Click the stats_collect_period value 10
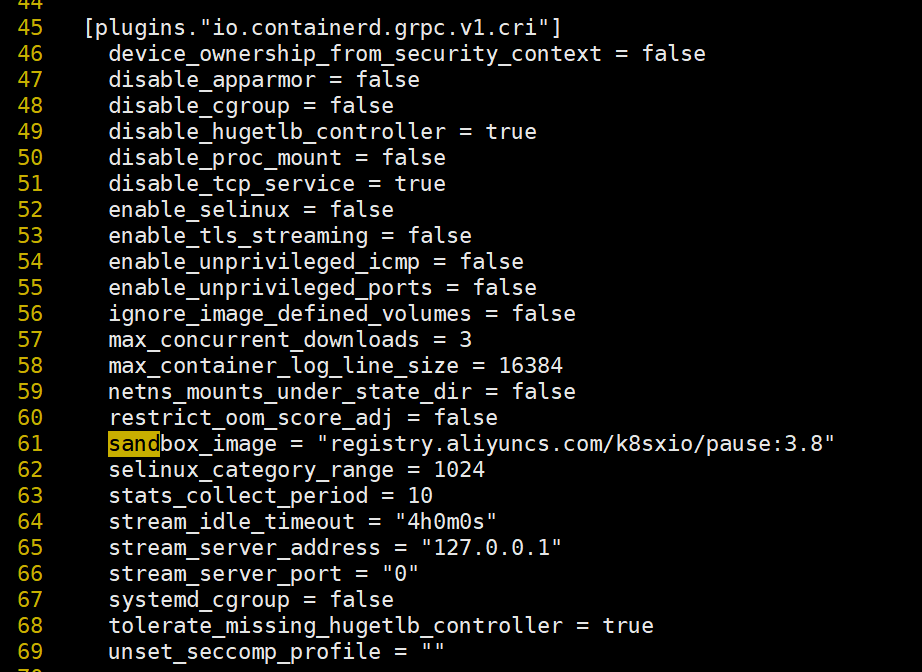 pos(420,496)
